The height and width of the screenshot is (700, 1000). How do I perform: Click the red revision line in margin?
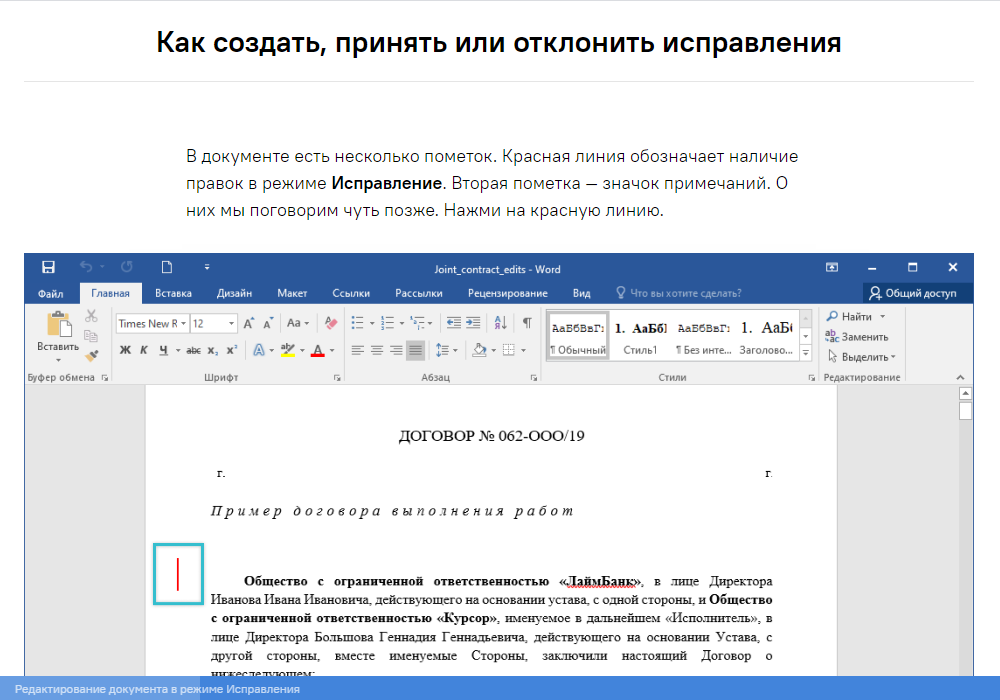tap(178, 575)
